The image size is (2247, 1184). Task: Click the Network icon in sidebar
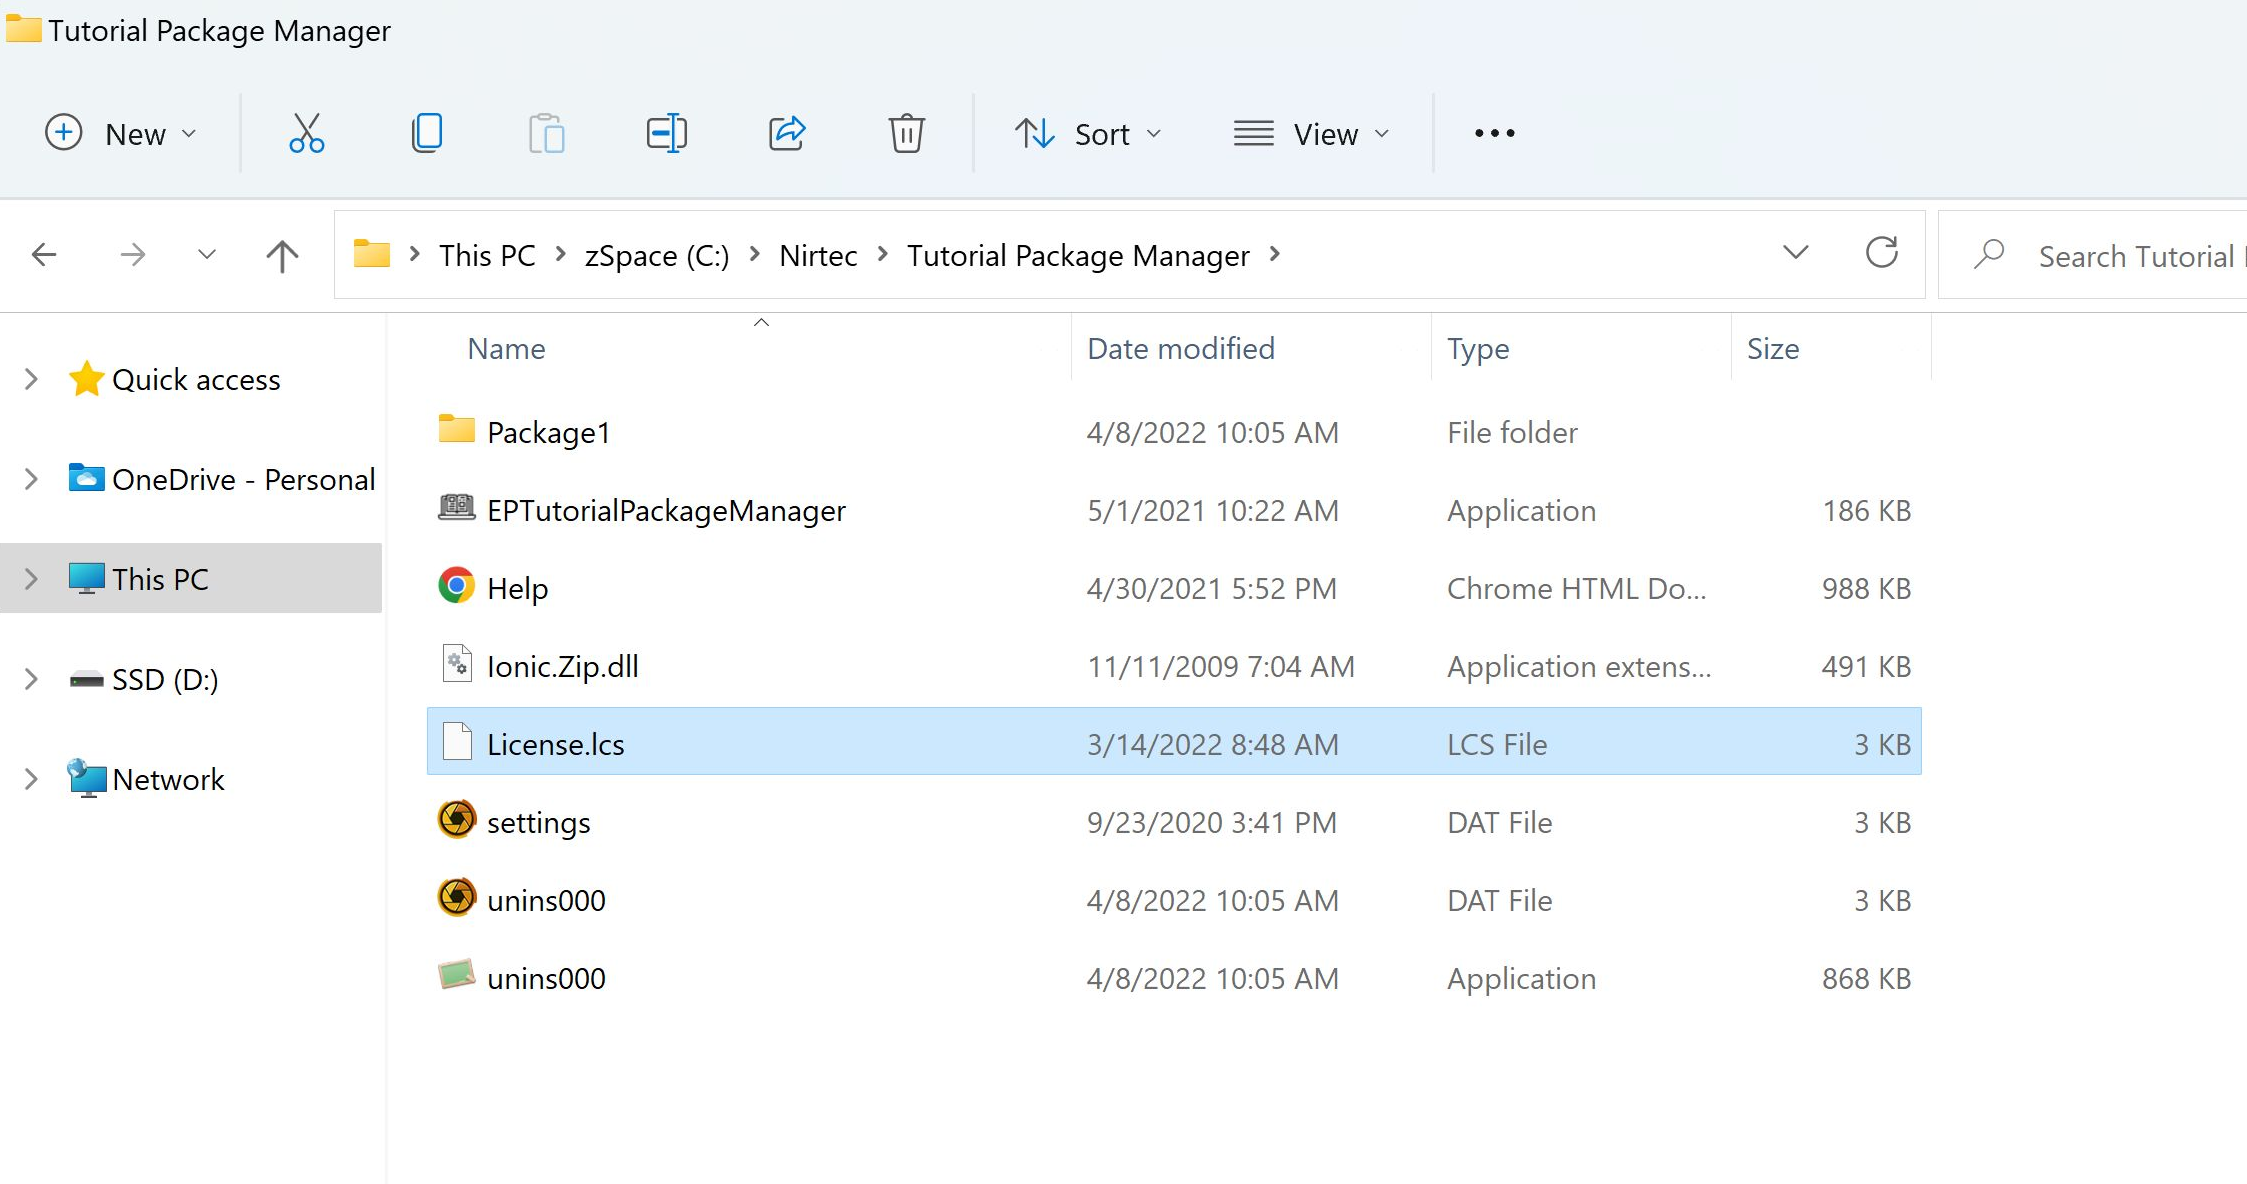click(x=87, y=778)
